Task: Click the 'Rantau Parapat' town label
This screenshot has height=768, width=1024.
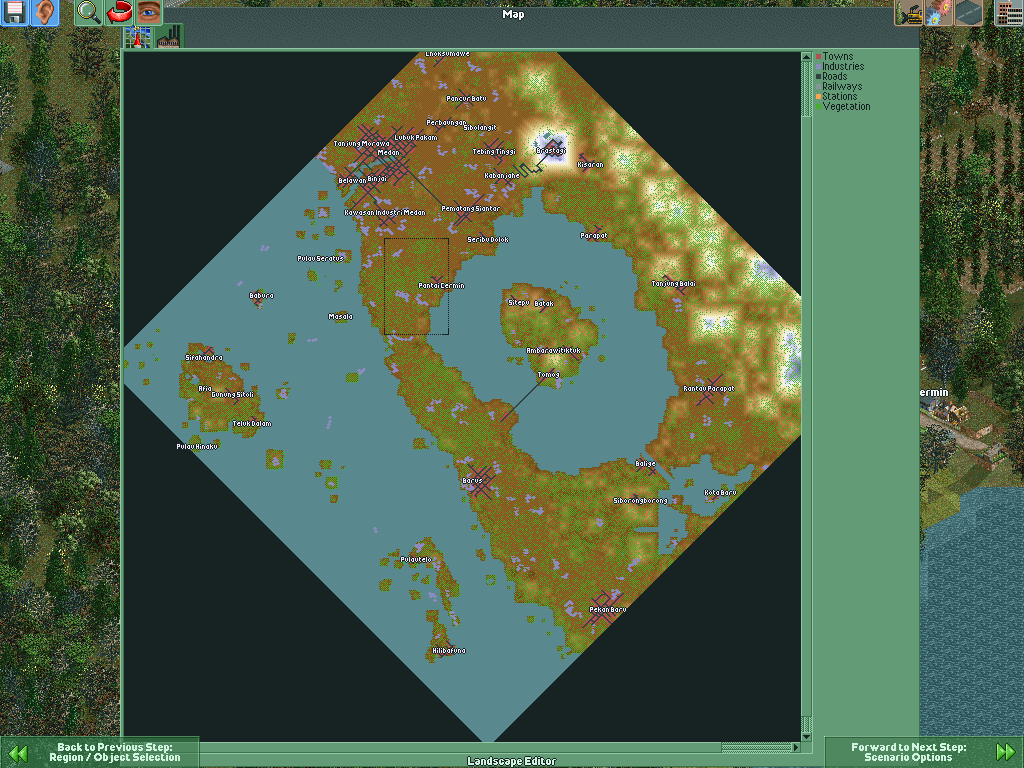Action: pos(709,389)
